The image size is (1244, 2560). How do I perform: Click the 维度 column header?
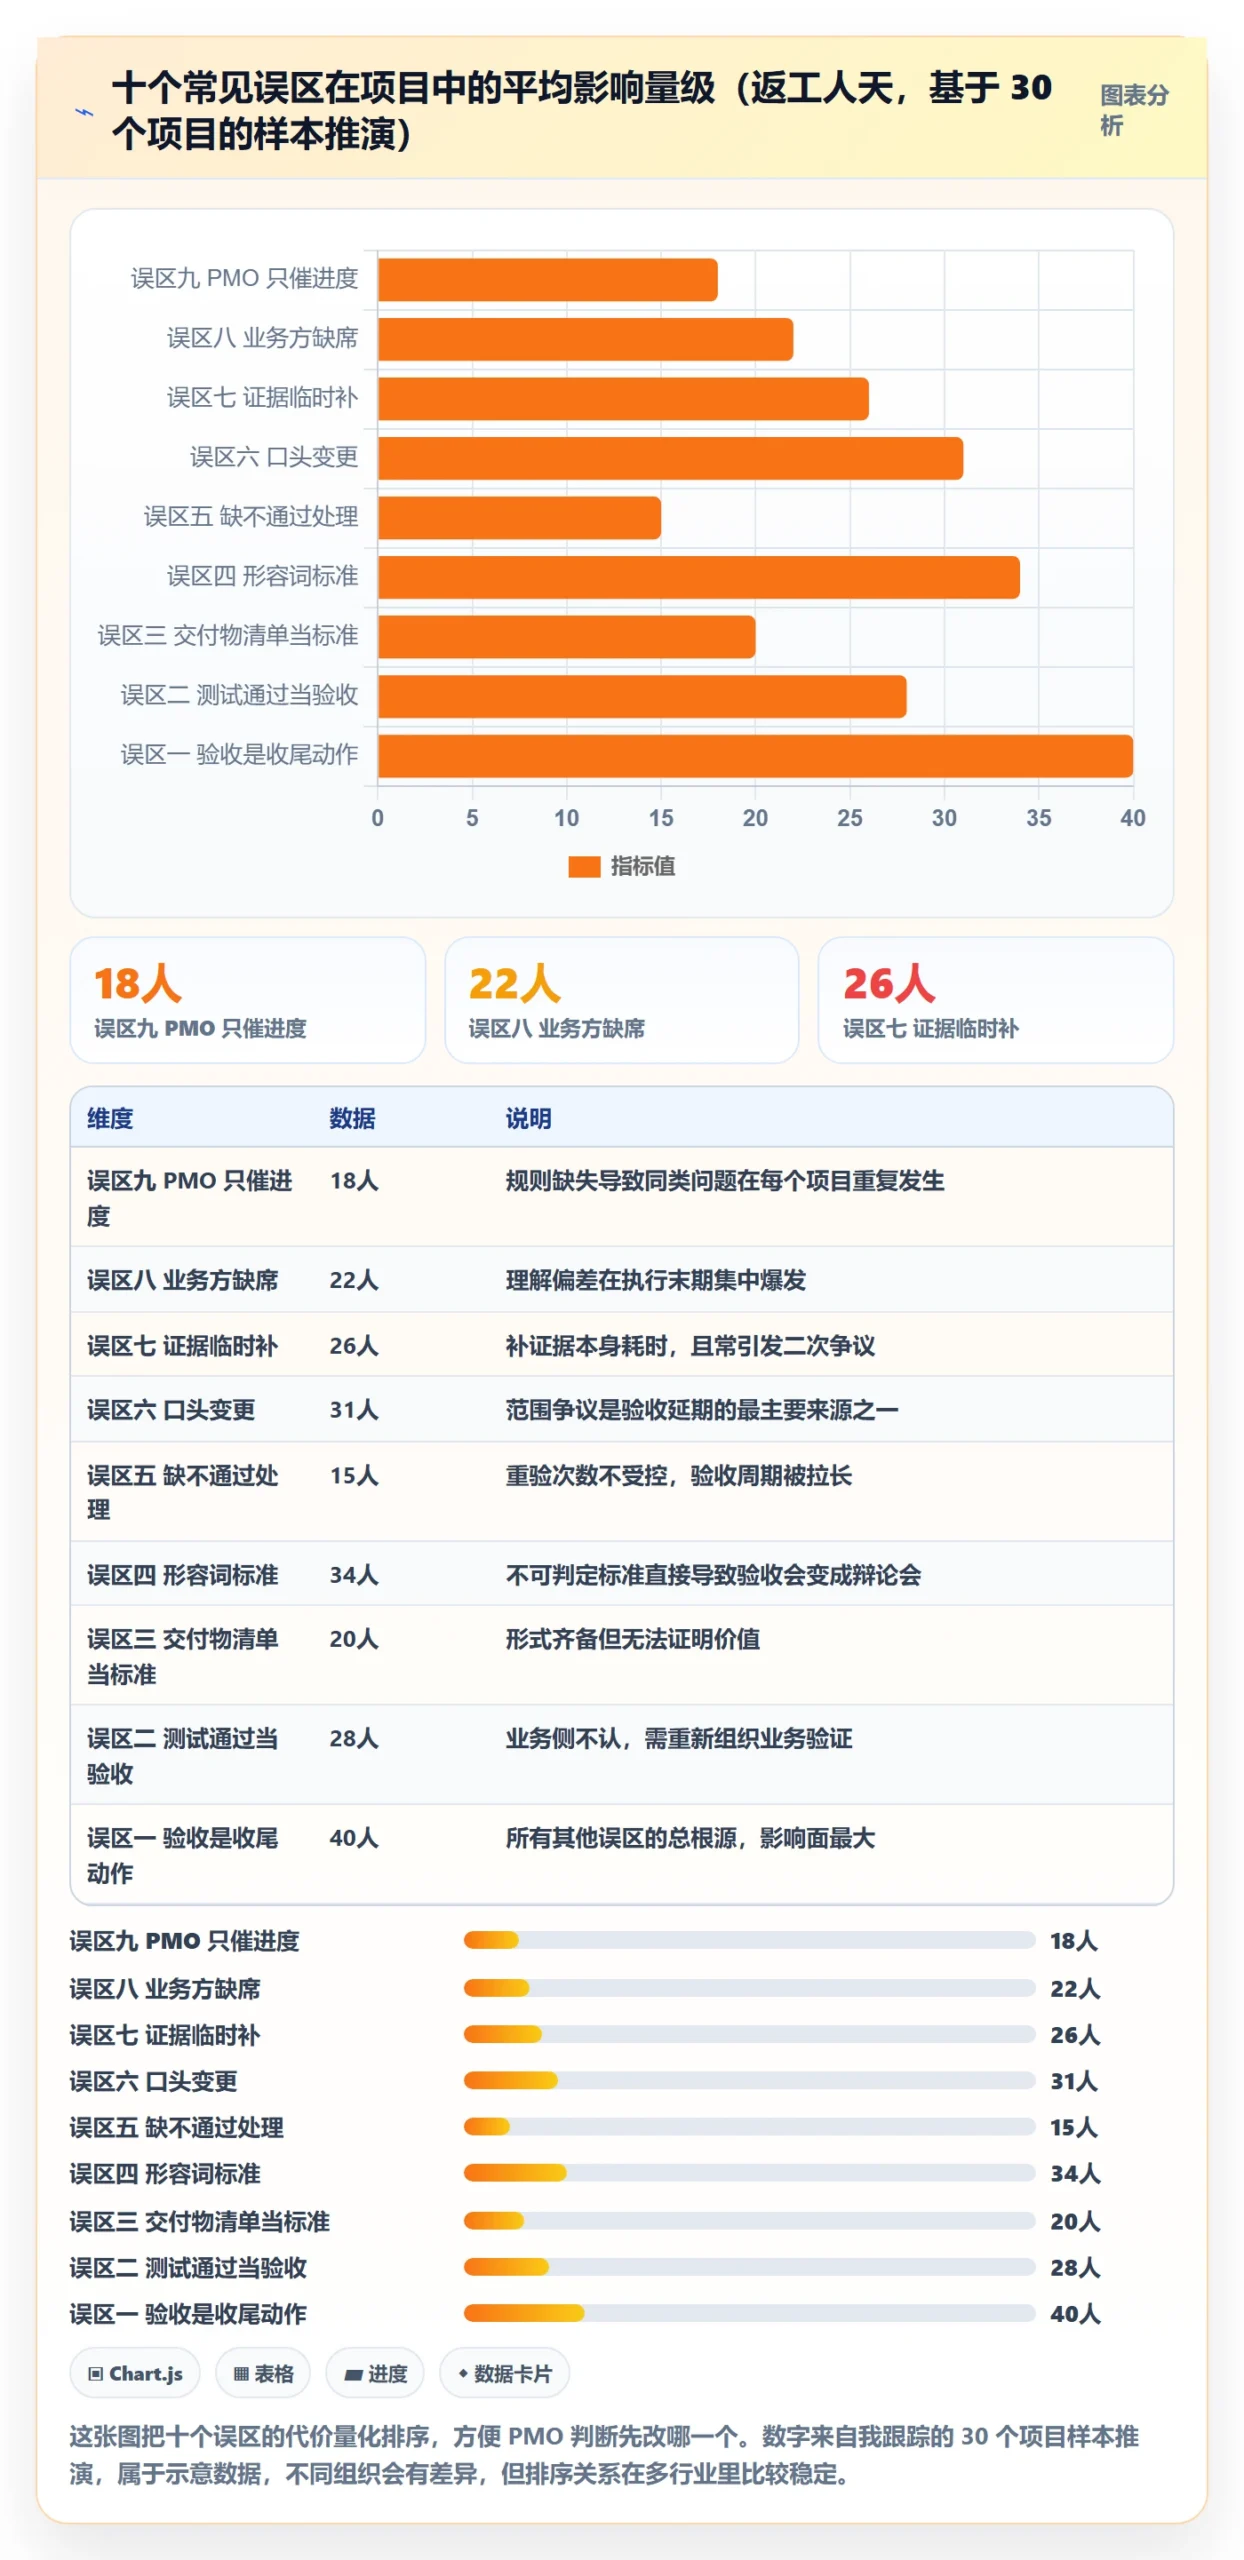coord(110,1118)
